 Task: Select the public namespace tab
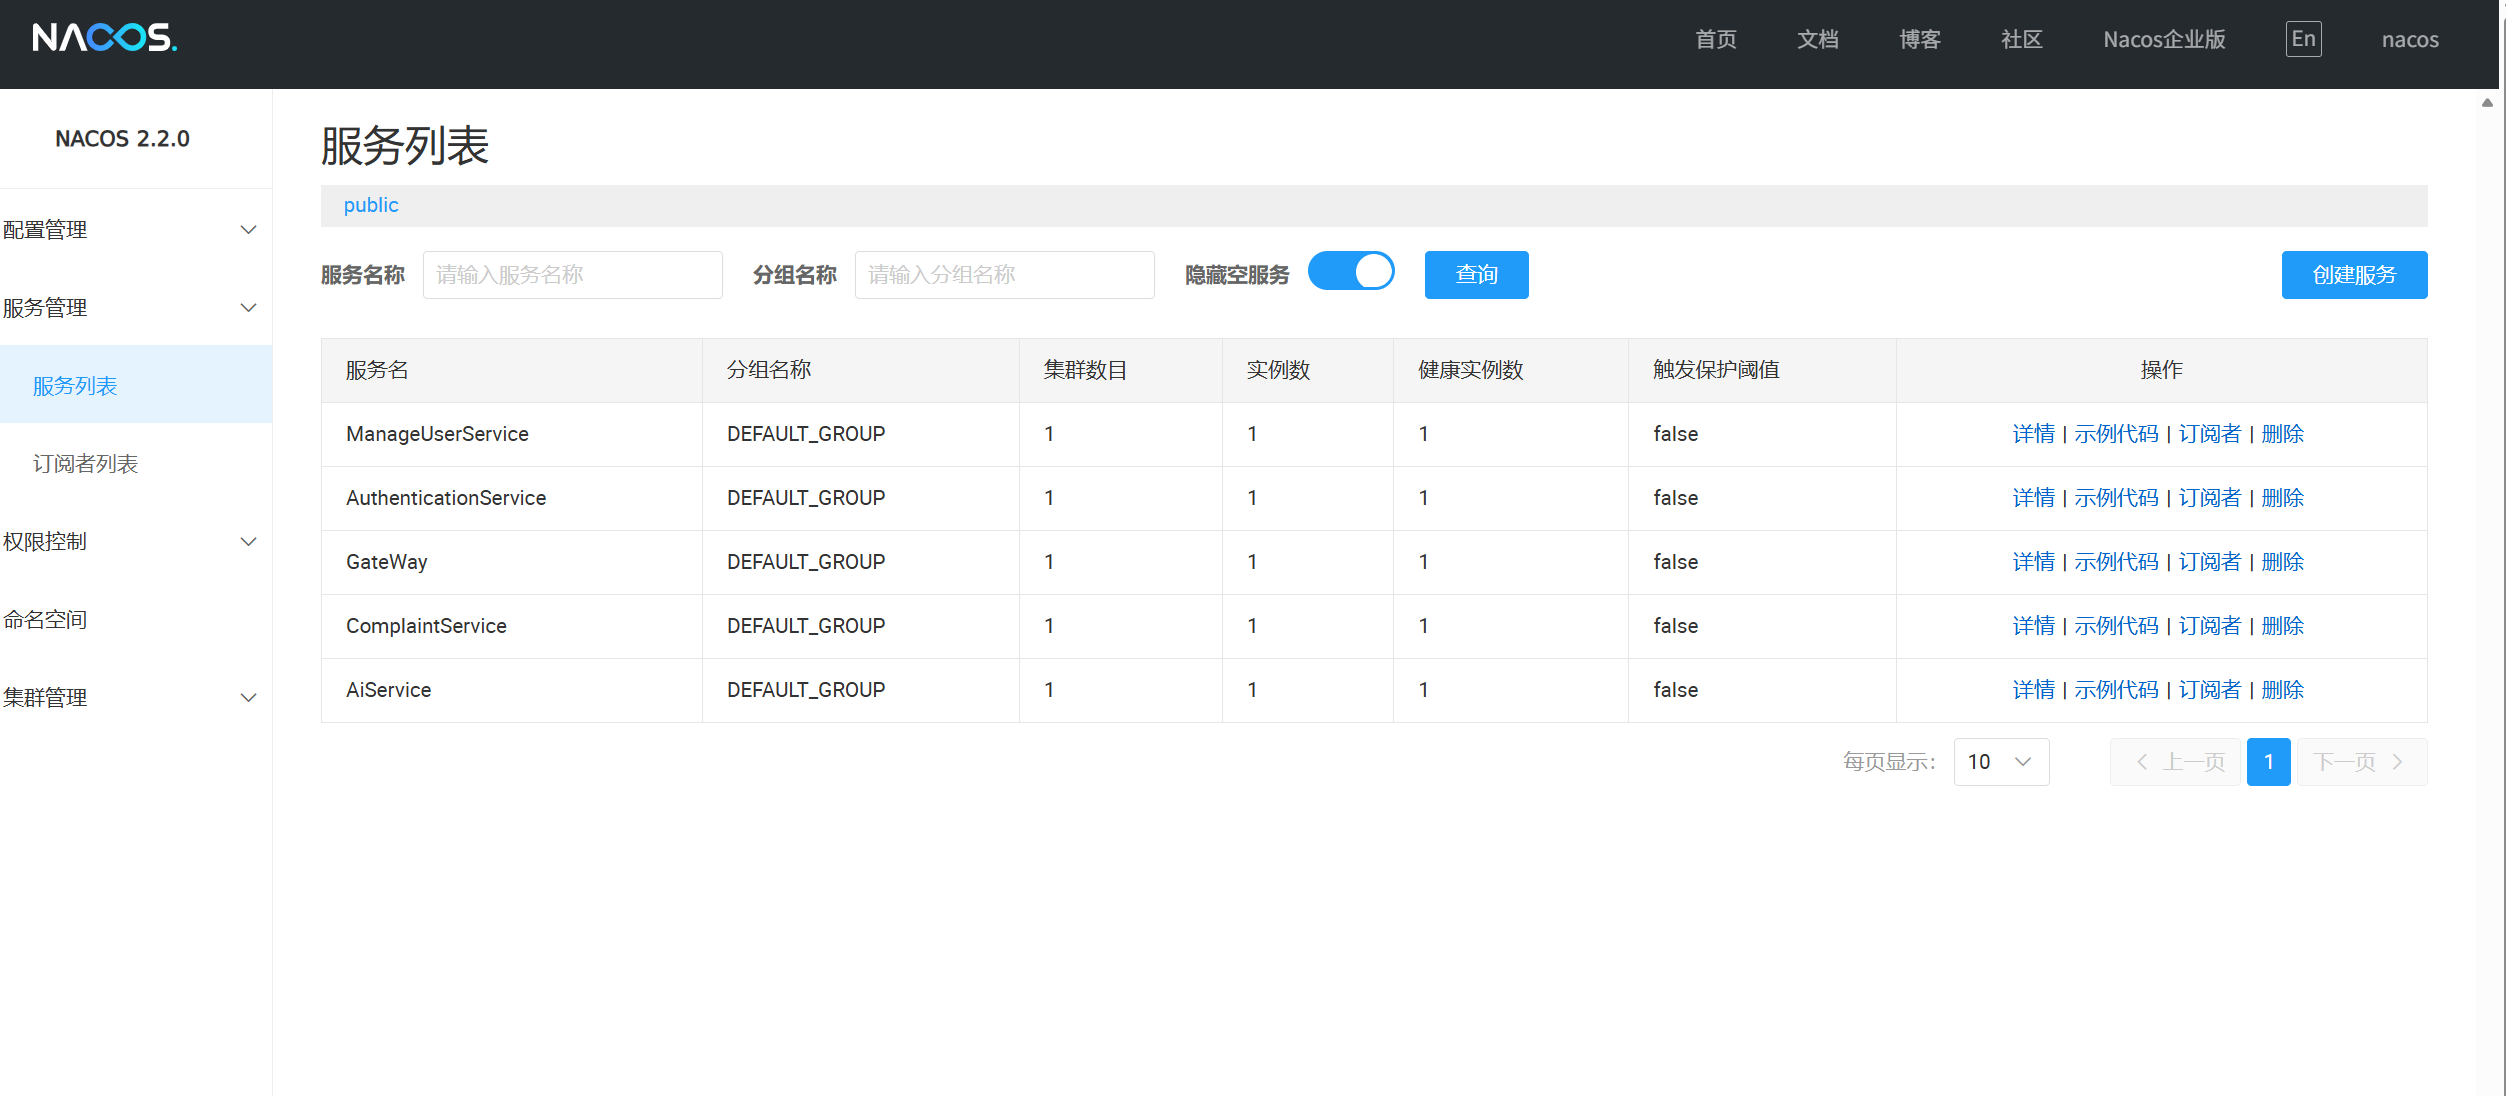pyautogui.click(x=371, y=205)
